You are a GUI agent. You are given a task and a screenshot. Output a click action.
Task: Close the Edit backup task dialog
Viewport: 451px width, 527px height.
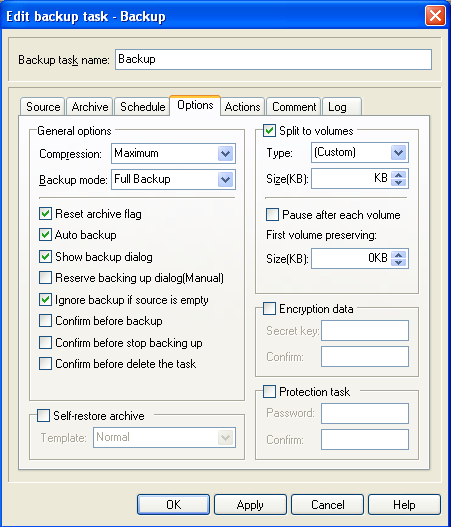[x=435, y=16]
